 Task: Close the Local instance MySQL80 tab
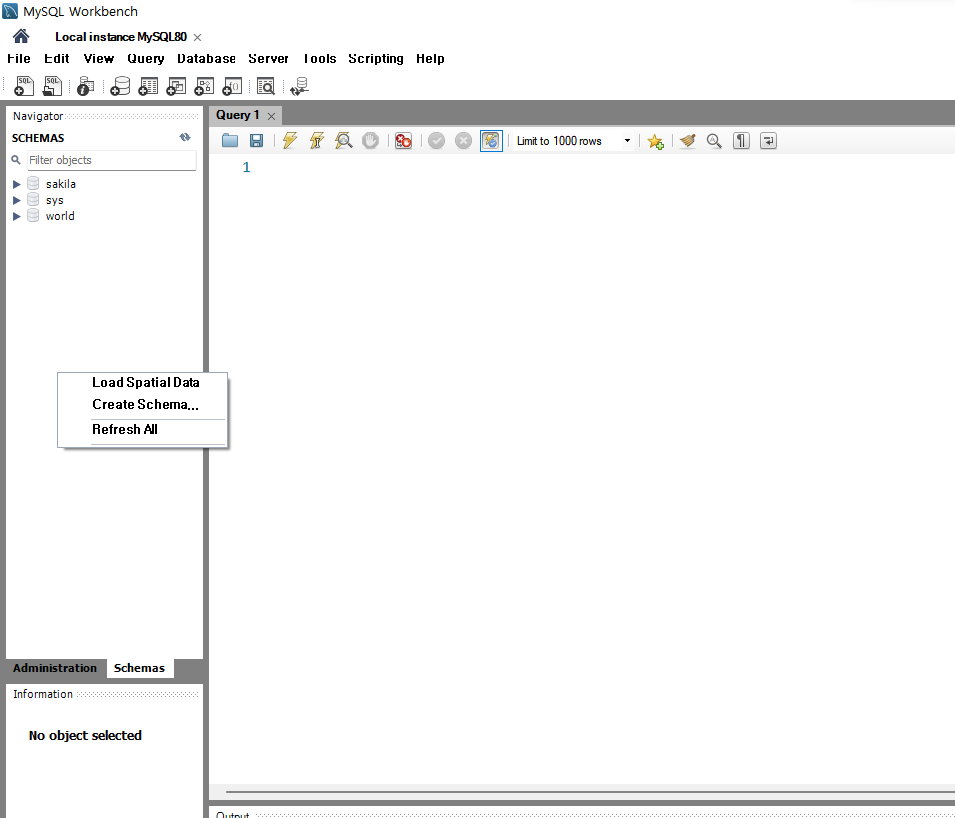(x=197, y=37)
